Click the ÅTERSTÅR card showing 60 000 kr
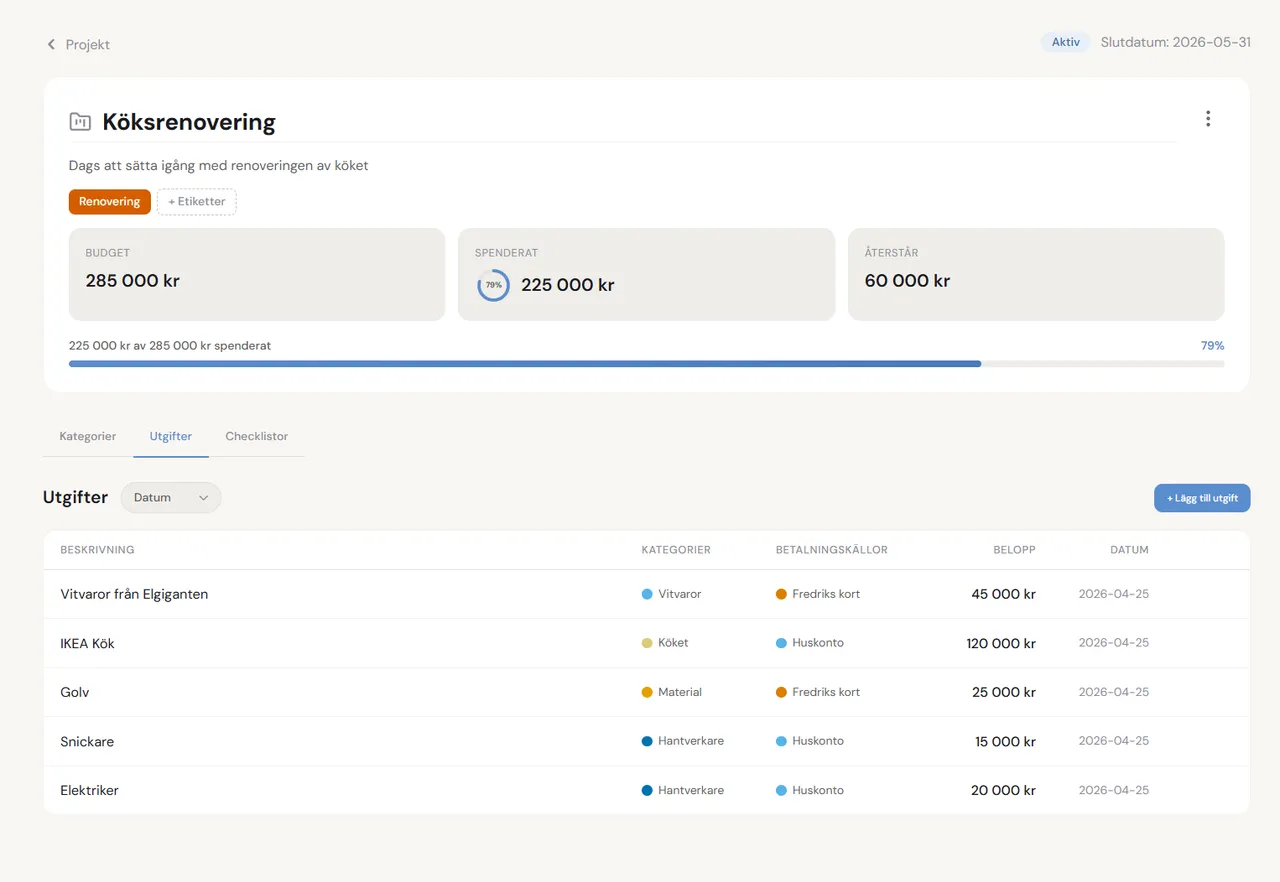 1036,274
